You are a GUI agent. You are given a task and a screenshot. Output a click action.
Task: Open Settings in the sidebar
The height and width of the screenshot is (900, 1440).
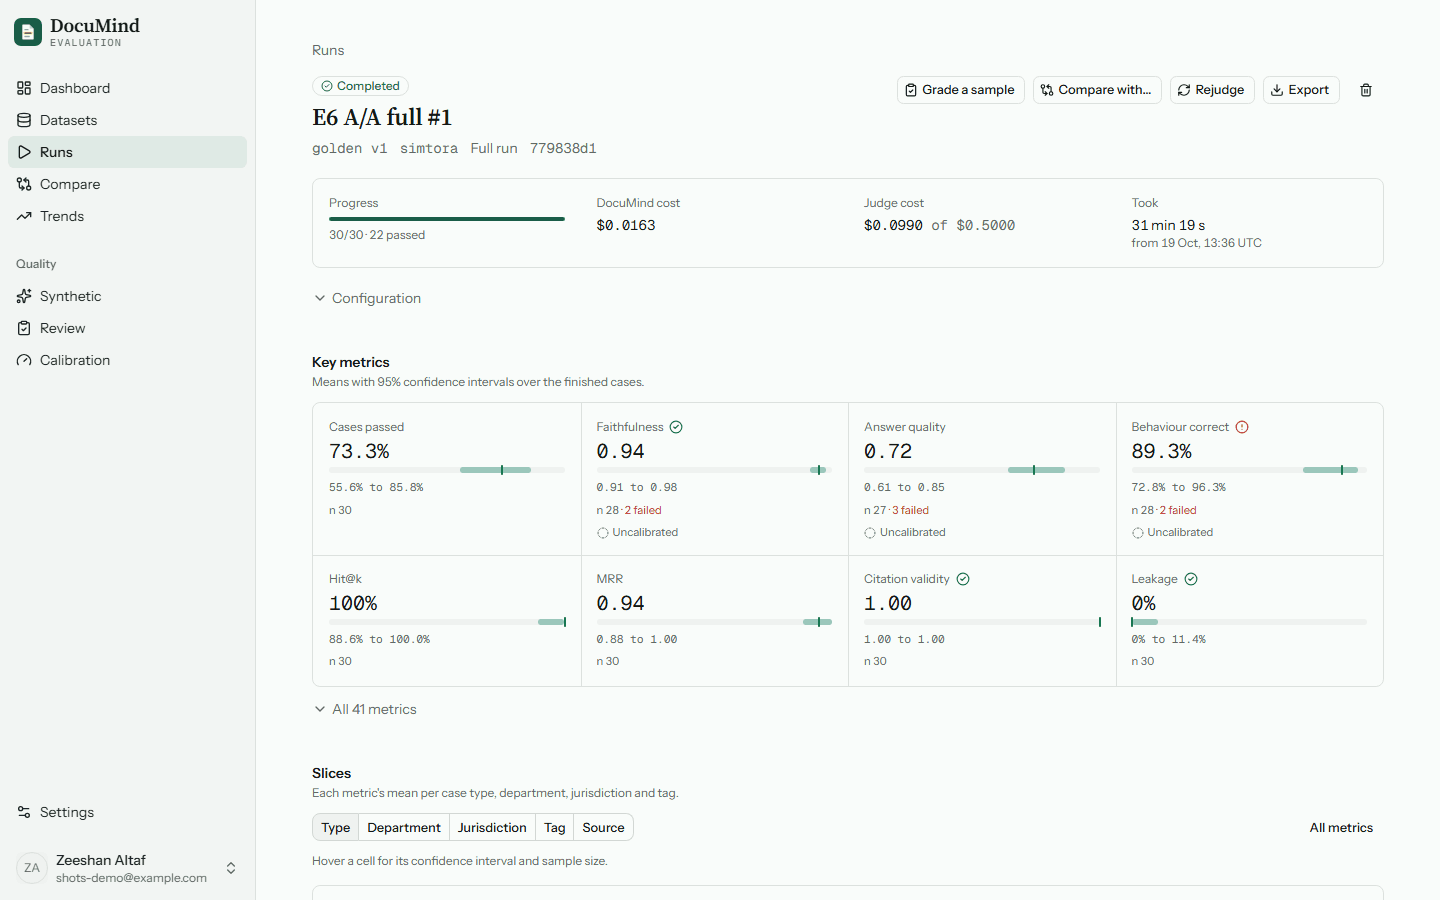click(x=127, y=812)
